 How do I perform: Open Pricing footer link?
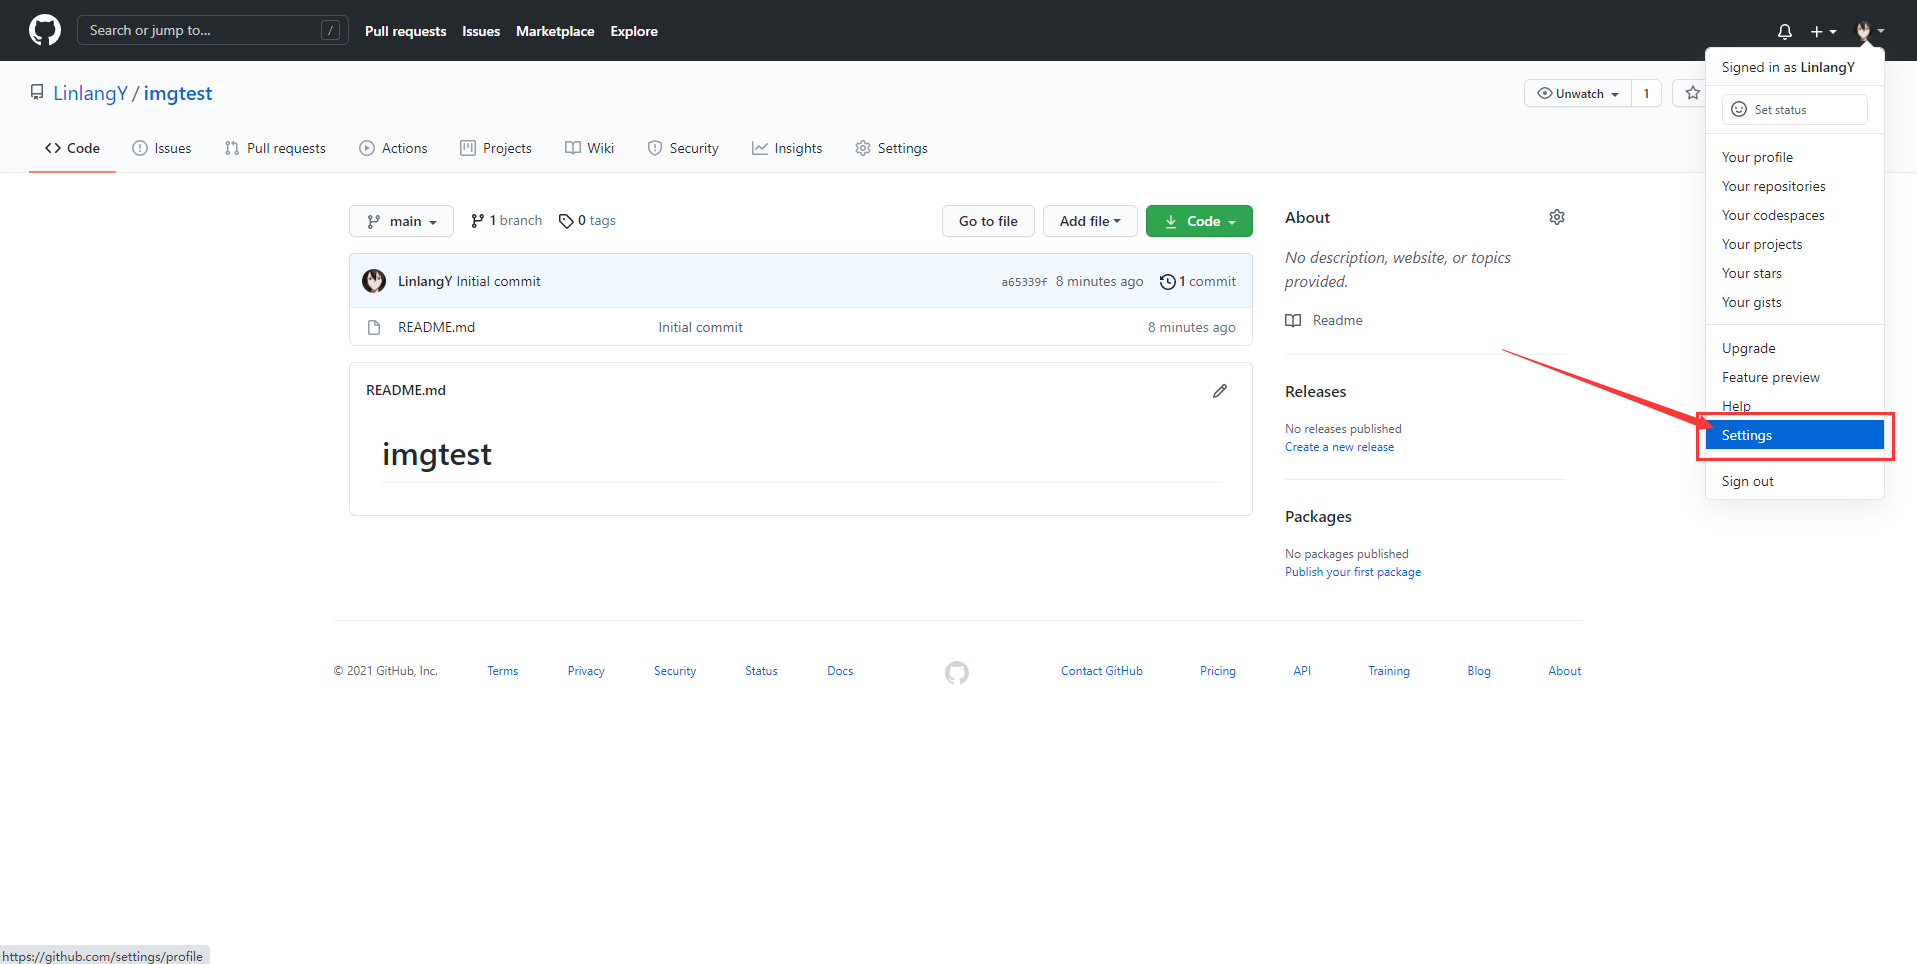(1217, 671)
